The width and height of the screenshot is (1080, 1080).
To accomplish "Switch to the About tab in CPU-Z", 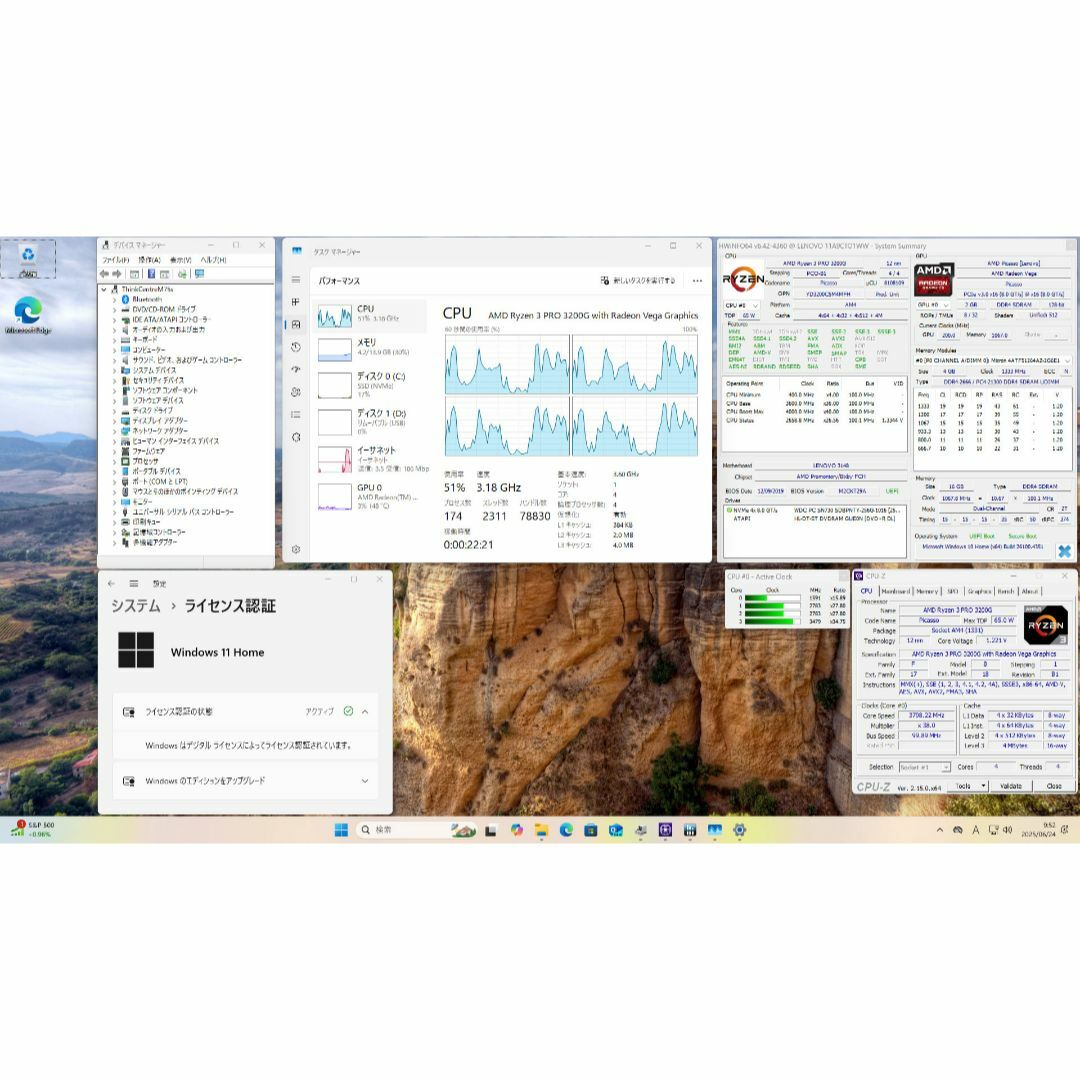I will tap(1030, 591).
